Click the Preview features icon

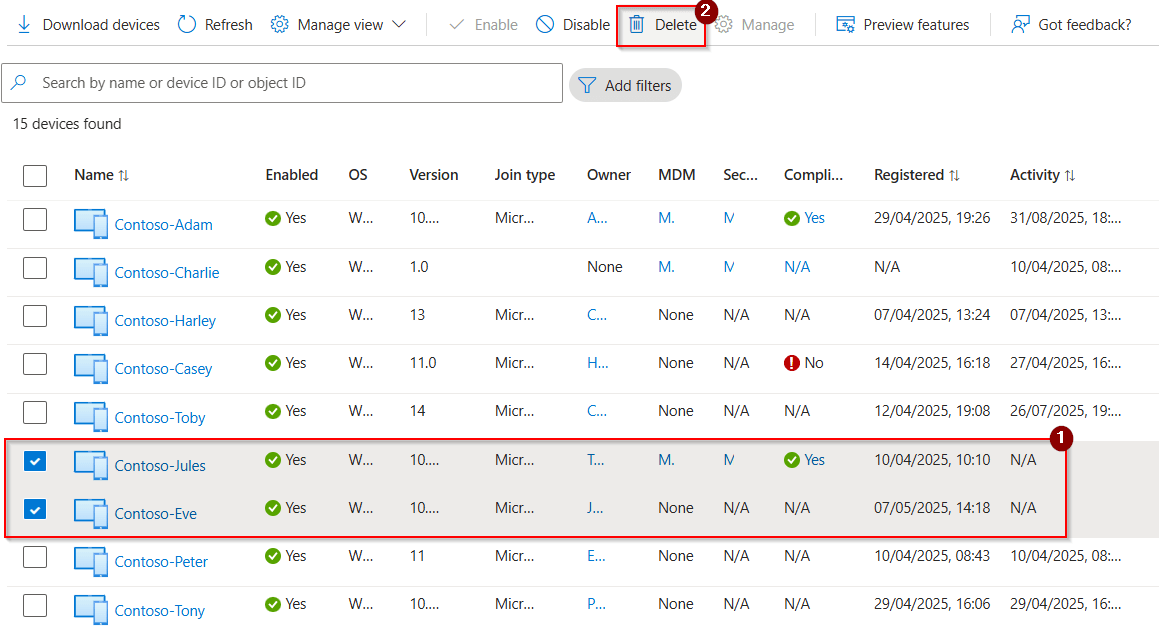coord(846,24)
